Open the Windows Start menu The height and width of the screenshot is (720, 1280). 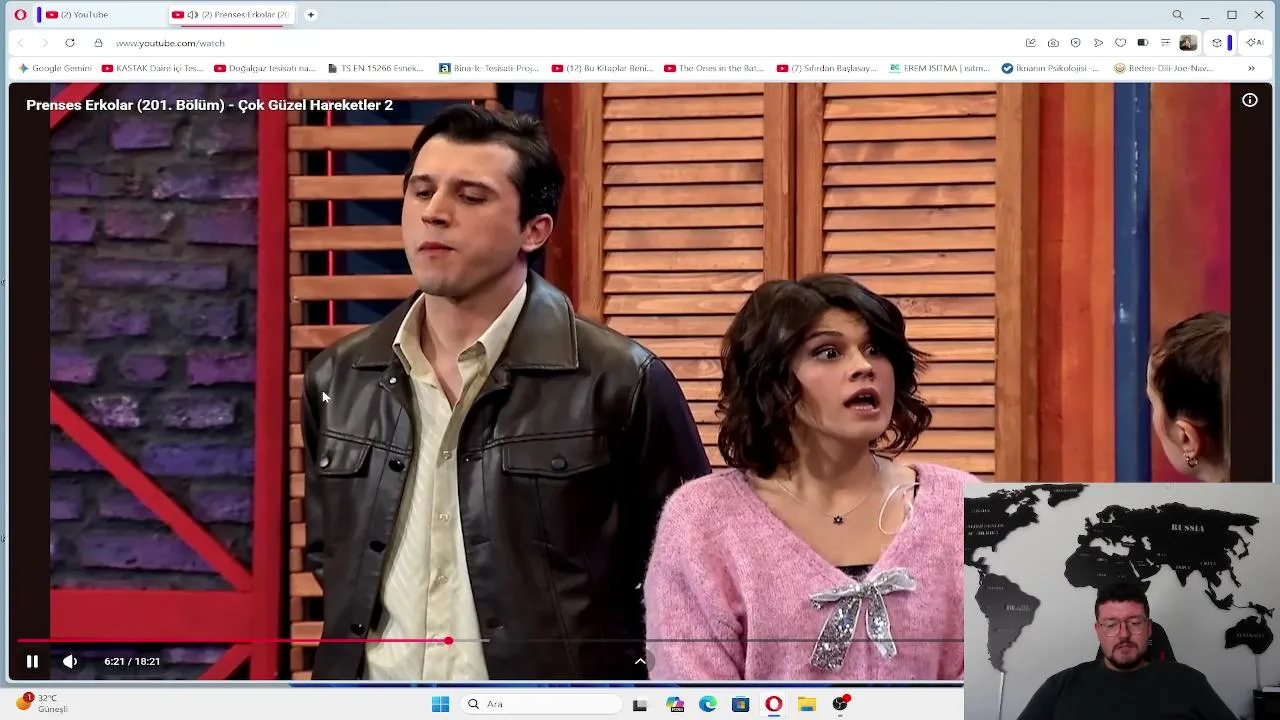(x=440, y=704)
